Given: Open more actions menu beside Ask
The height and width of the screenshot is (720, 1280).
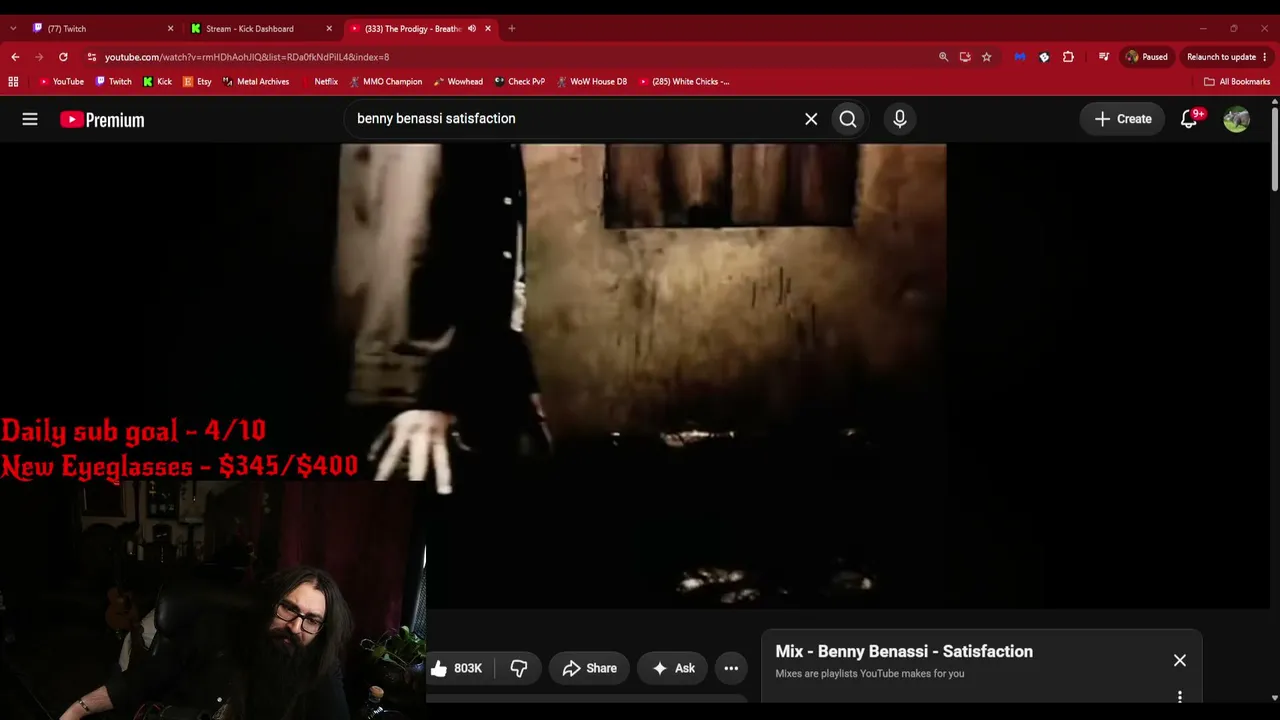Looking at the screenshot, I should (731, 668).
